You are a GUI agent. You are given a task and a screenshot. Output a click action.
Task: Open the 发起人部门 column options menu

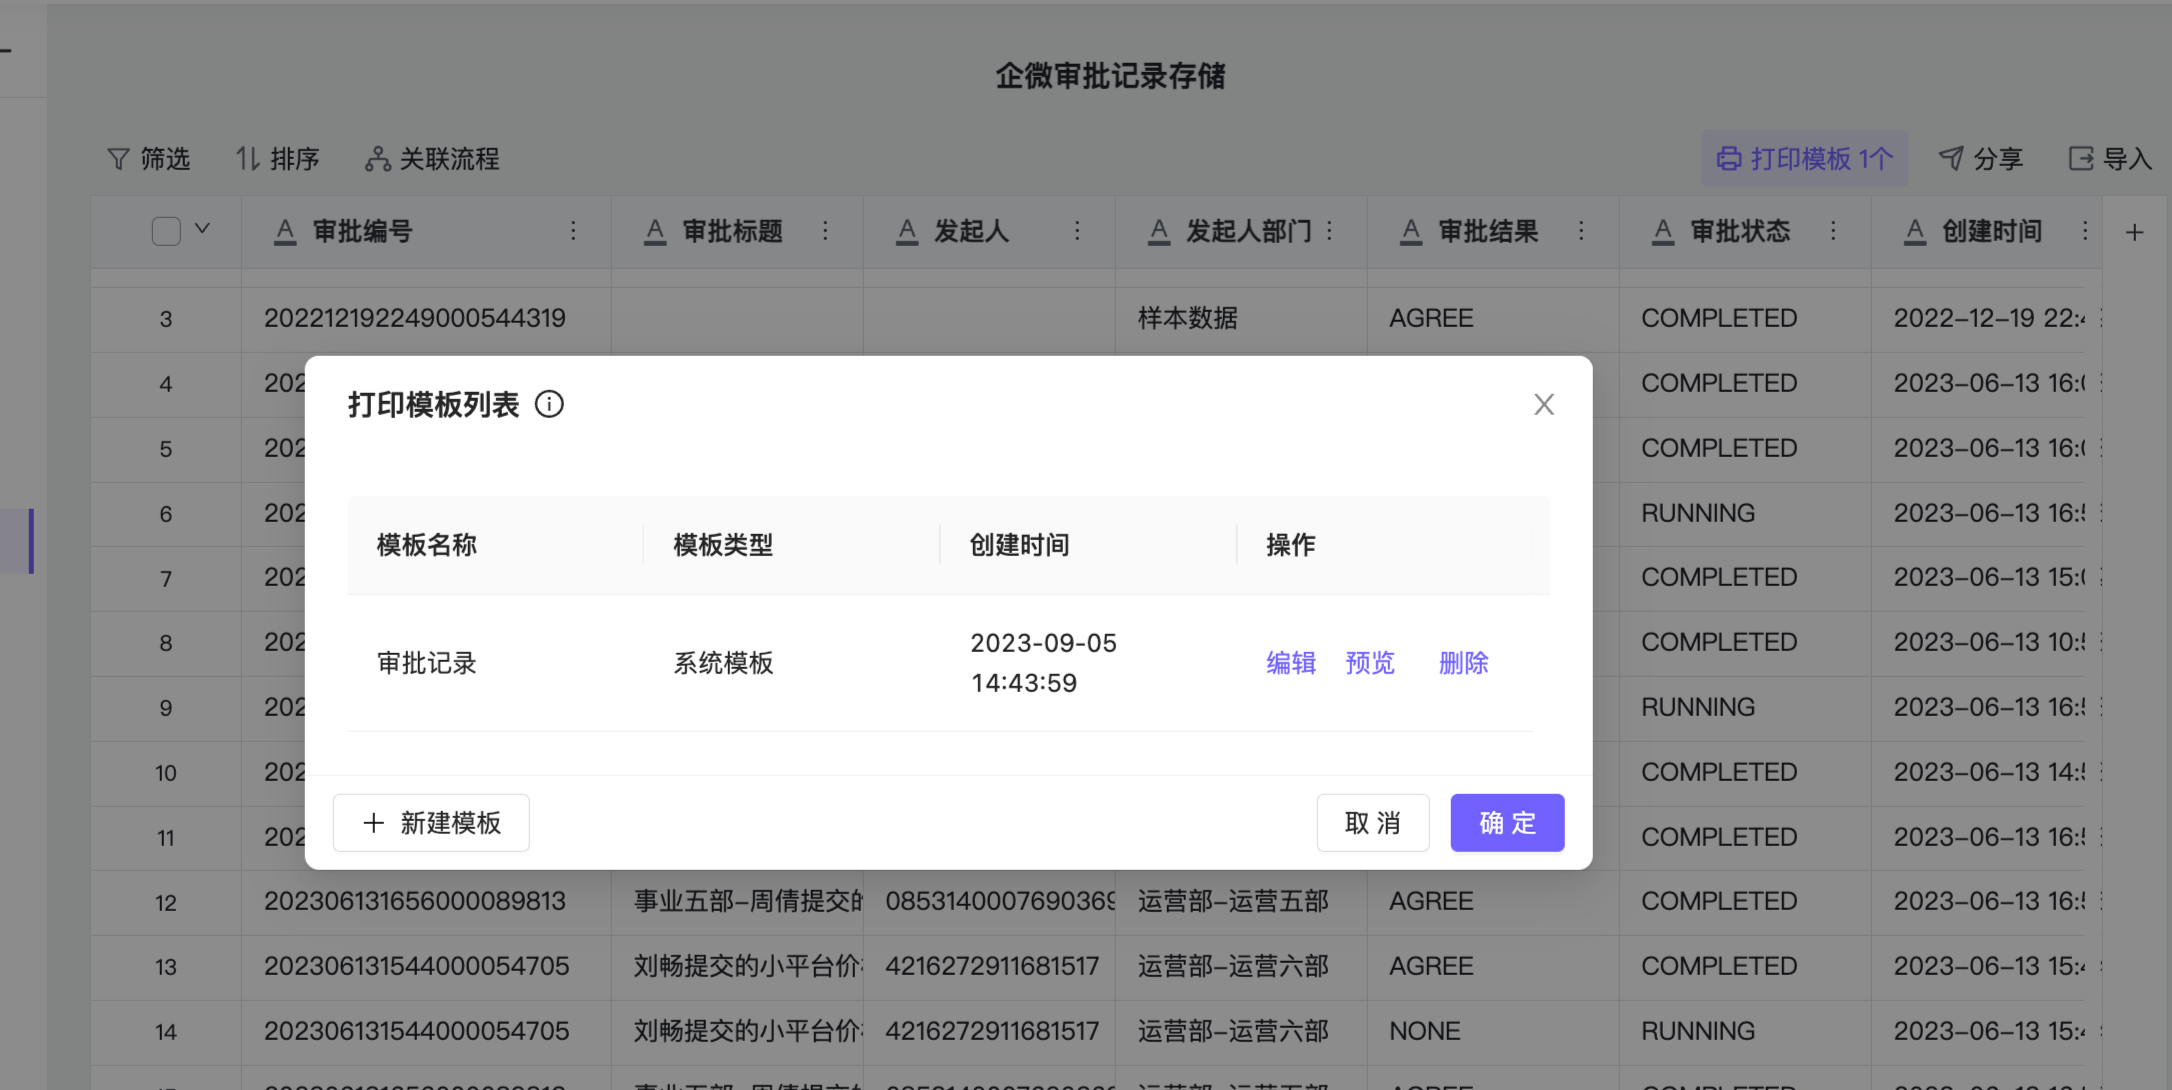[x=1329, y=231]
